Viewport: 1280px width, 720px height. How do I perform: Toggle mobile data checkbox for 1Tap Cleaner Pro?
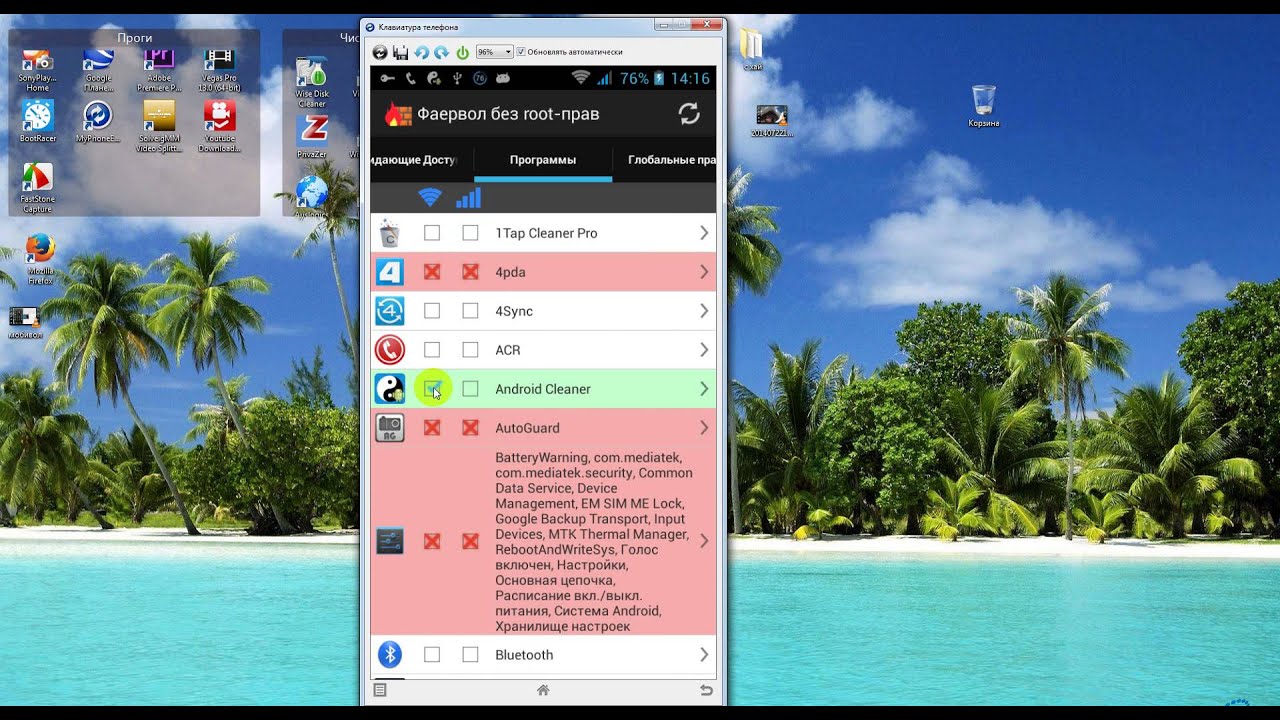tap(470, 233)
